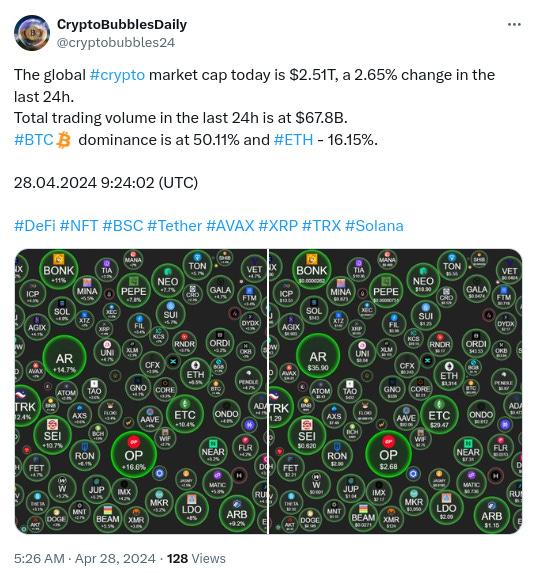
Task: Open the #Solana hashtag
Action: pos(374,226)
